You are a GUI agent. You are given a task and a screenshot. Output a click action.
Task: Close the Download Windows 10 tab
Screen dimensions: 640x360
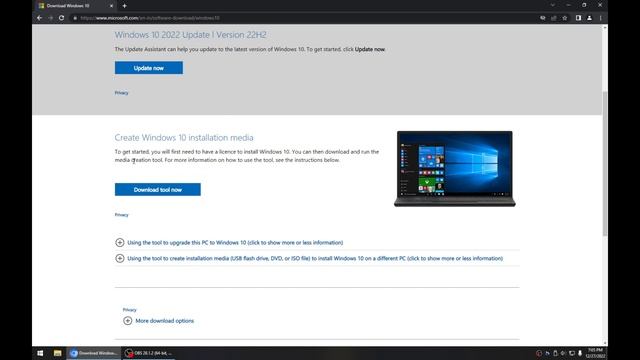point(111,6)
